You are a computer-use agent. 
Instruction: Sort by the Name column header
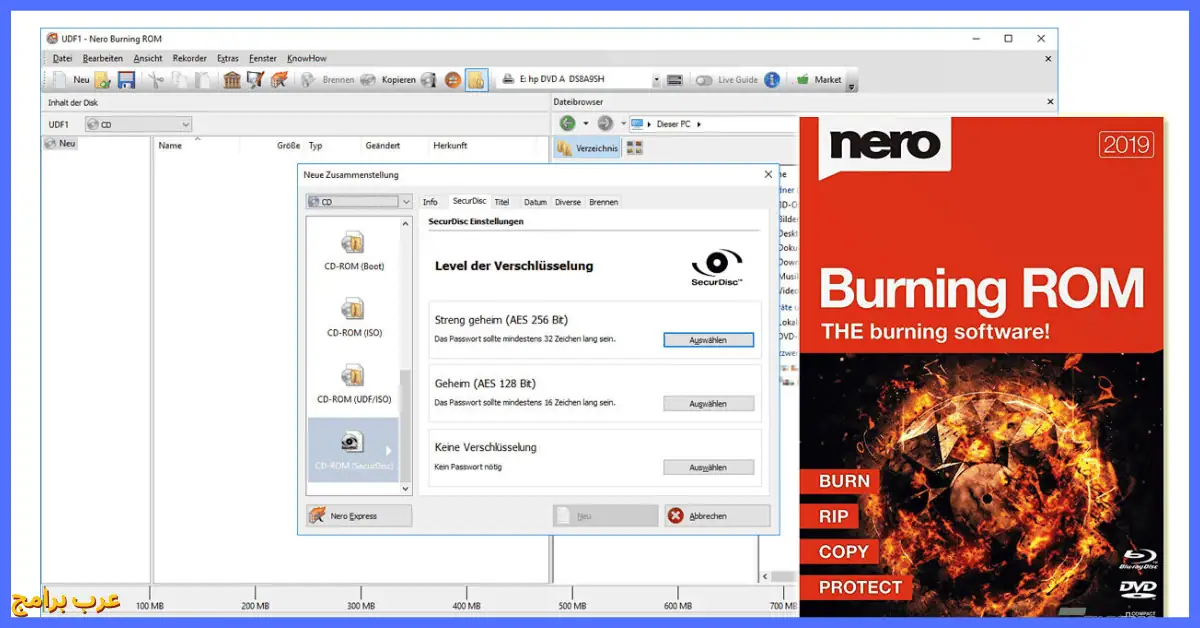pyautogui.click(x=170, y=146)
